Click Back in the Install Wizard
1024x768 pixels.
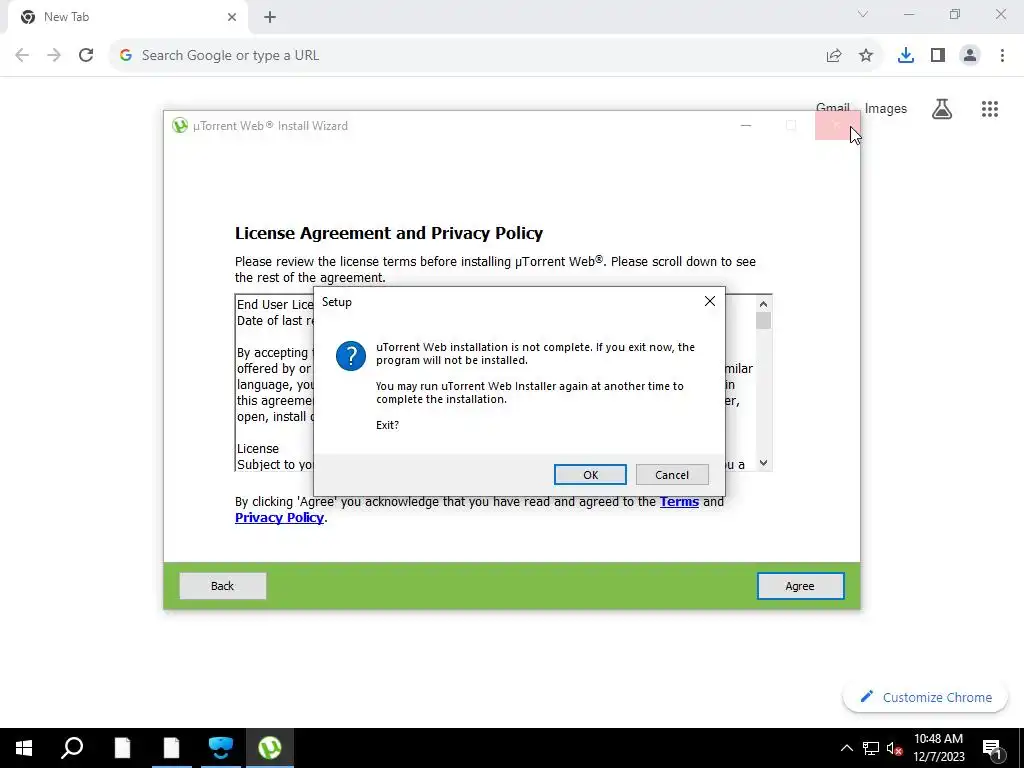pyautogui.click(x=222, y=586)
